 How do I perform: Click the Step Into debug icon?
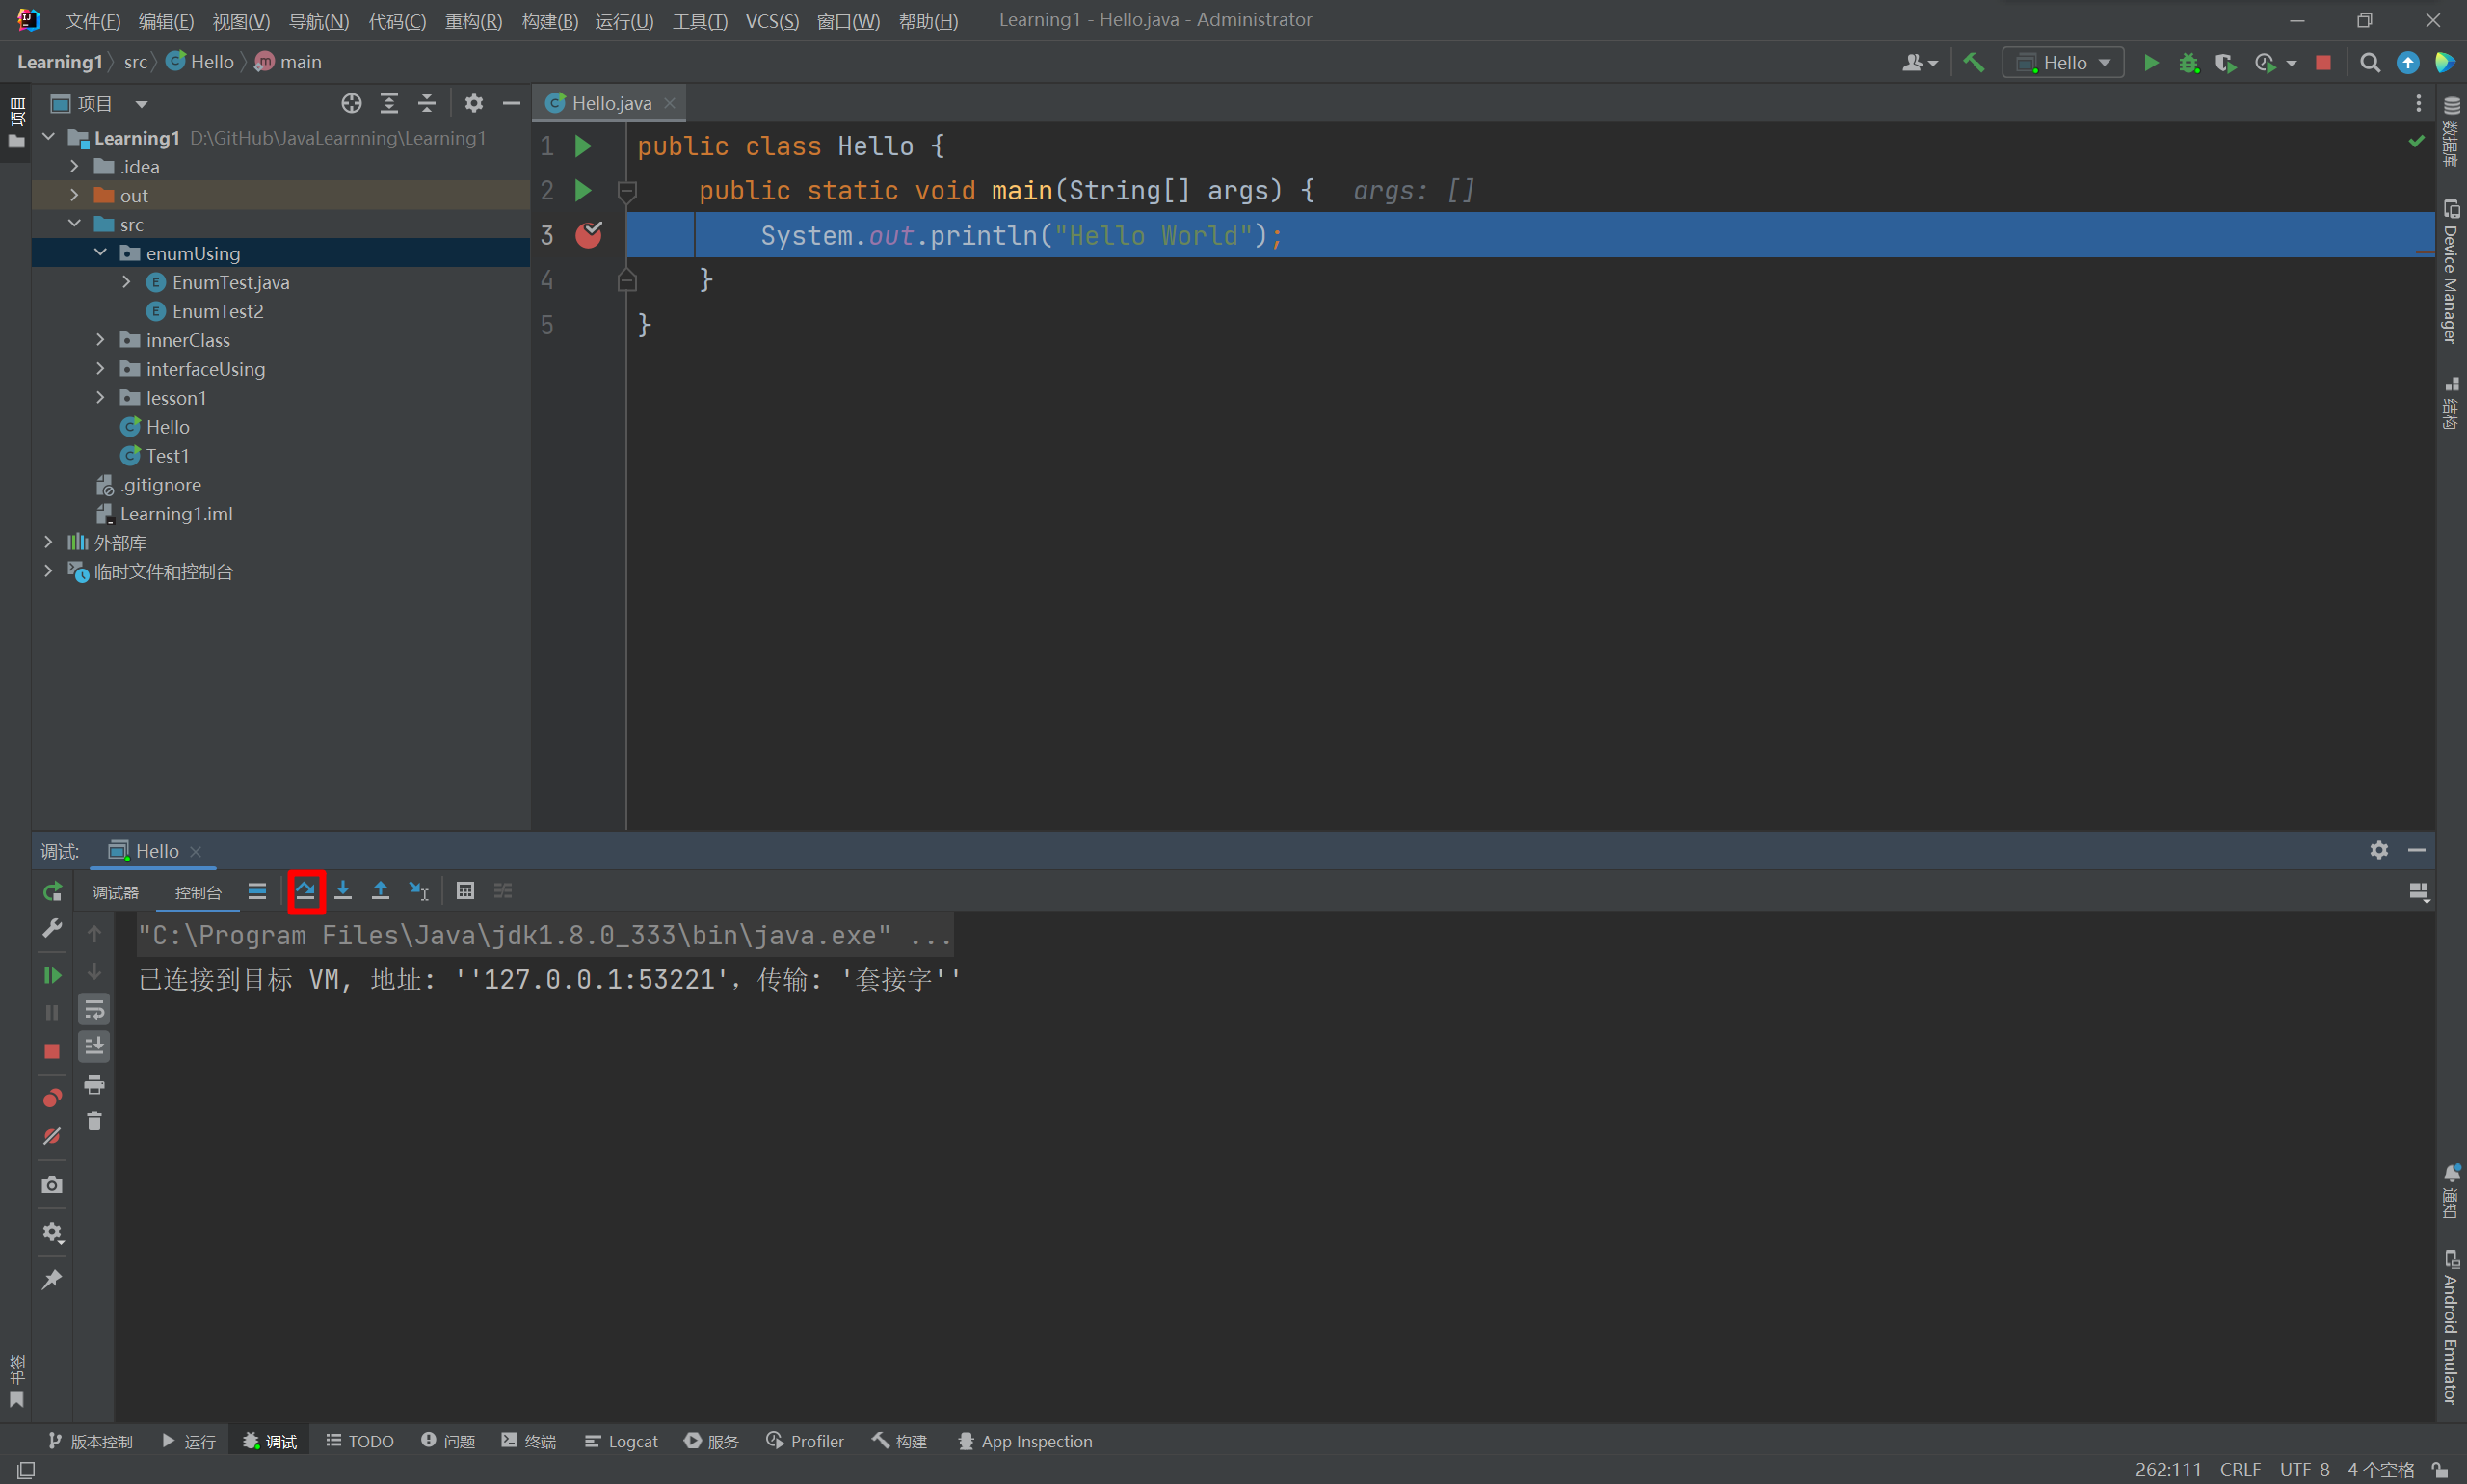tap(343, 890)
